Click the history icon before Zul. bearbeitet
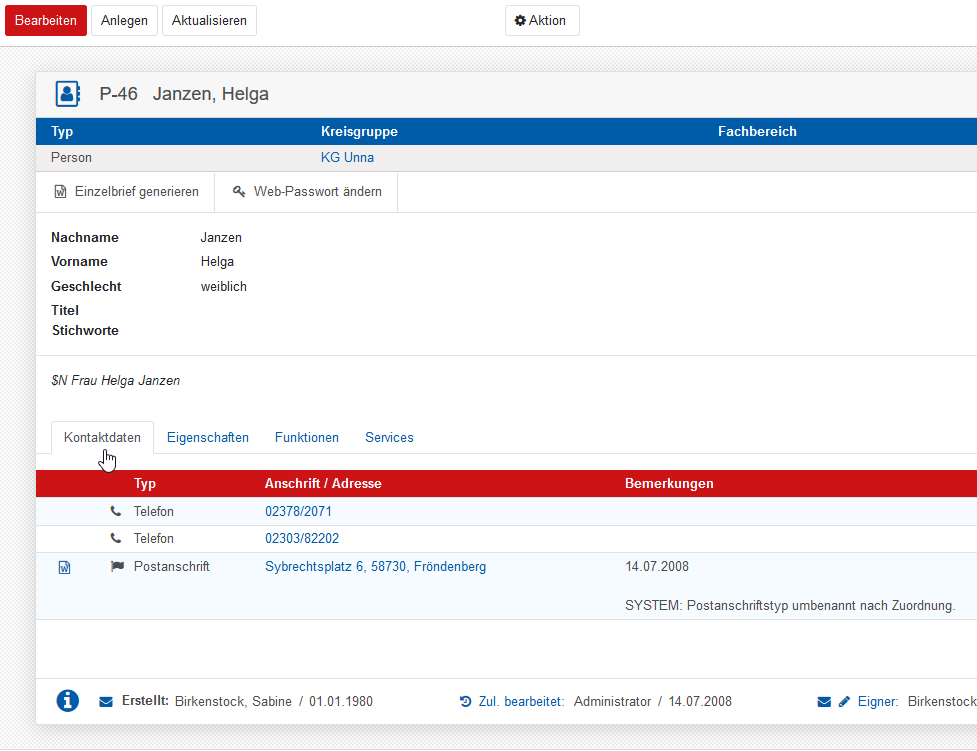This screenshot has width=977, height=751. pos(465,702)
